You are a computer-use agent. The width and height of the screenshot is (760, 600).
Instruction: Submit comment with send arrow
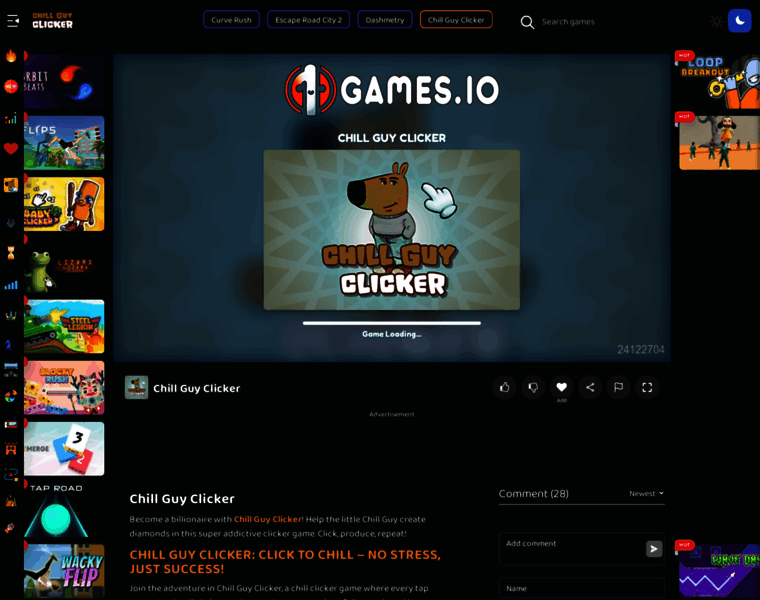[x=654, y=549]
